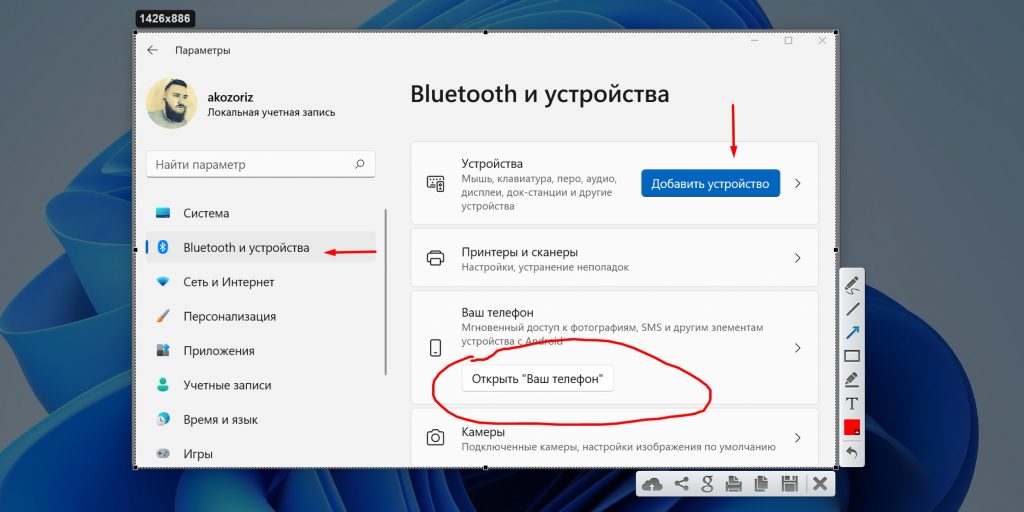The height and width of the screenshot is (512, 1024).
Task: Select the Lightshot arrow tool
Action: pyautogui.click(x=852, y=332)
